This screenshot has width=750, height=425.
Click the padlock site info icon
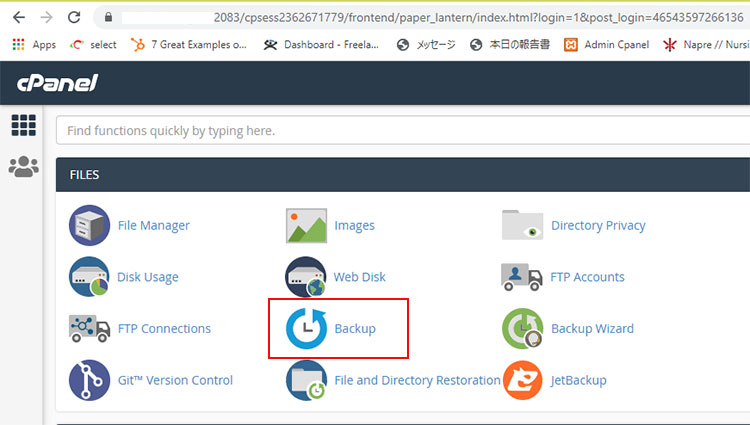[109, 18]
